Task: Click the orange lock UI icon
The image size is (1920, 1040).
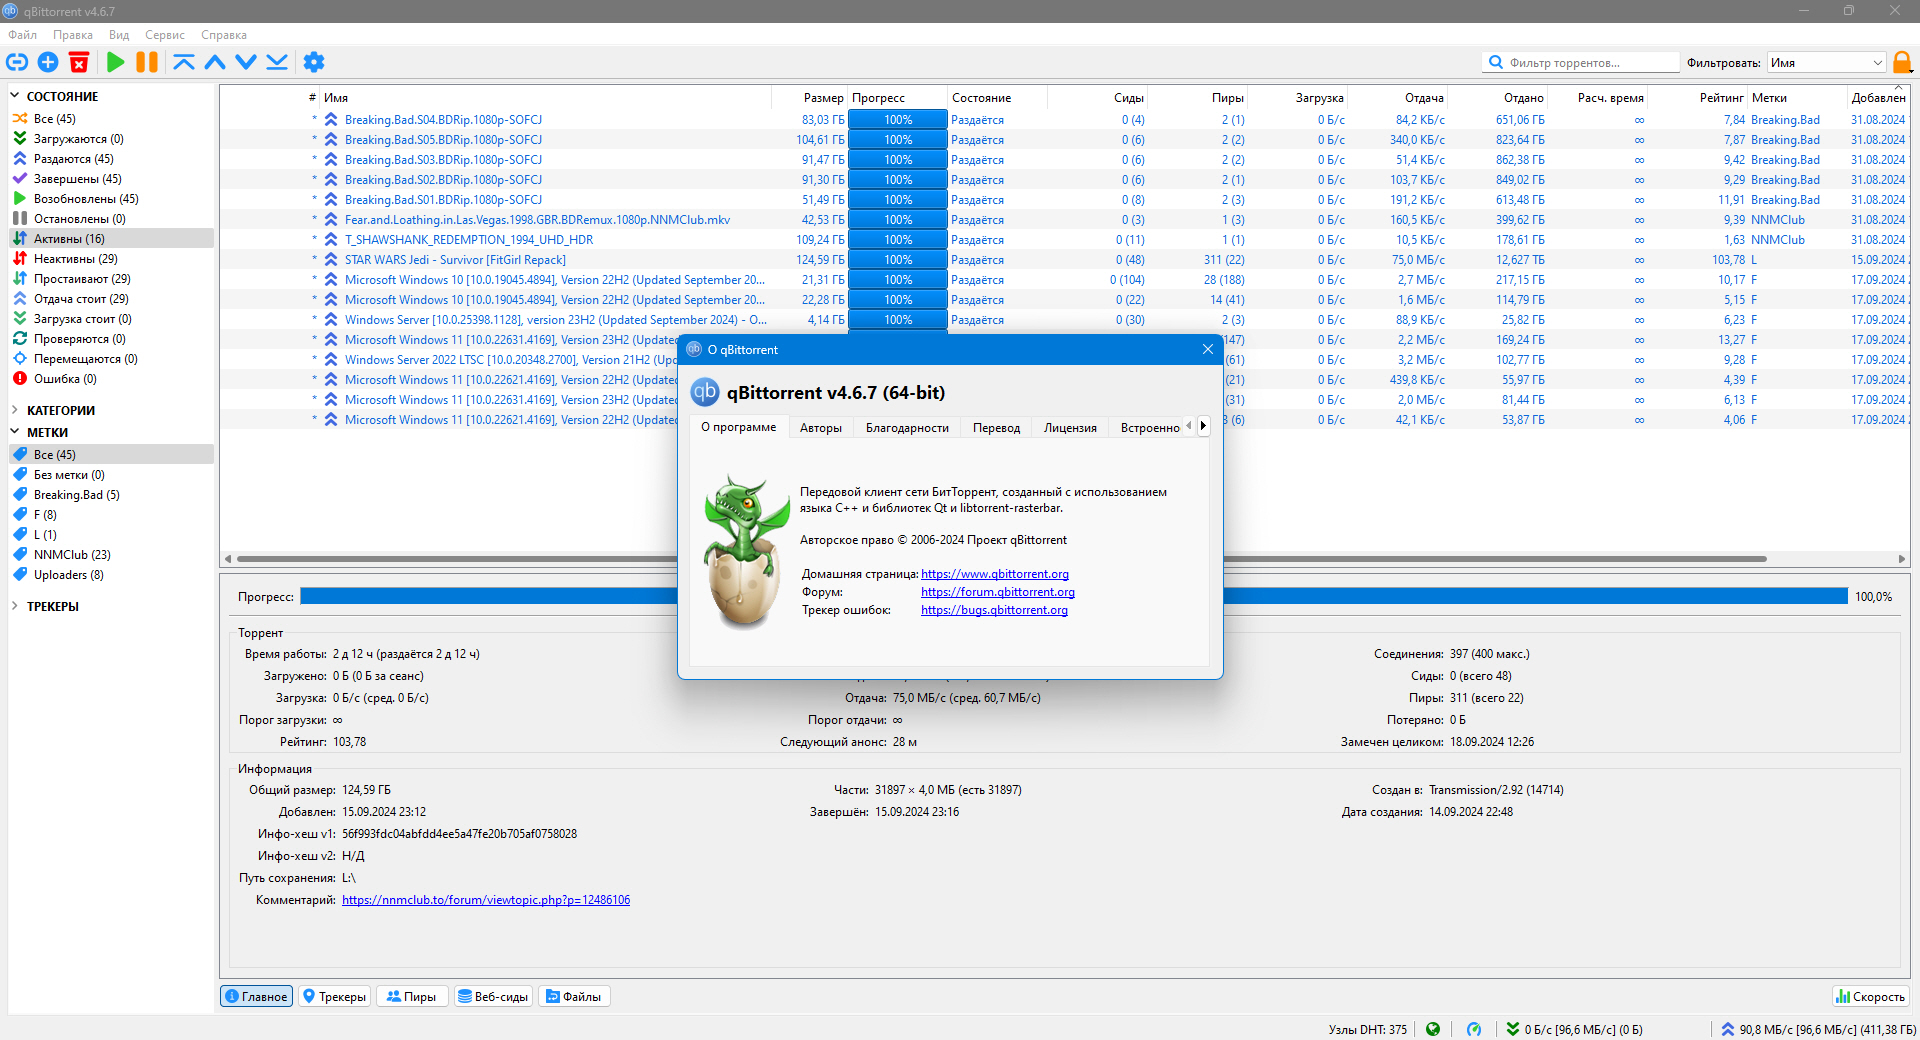Action: tap(1902, 62)
